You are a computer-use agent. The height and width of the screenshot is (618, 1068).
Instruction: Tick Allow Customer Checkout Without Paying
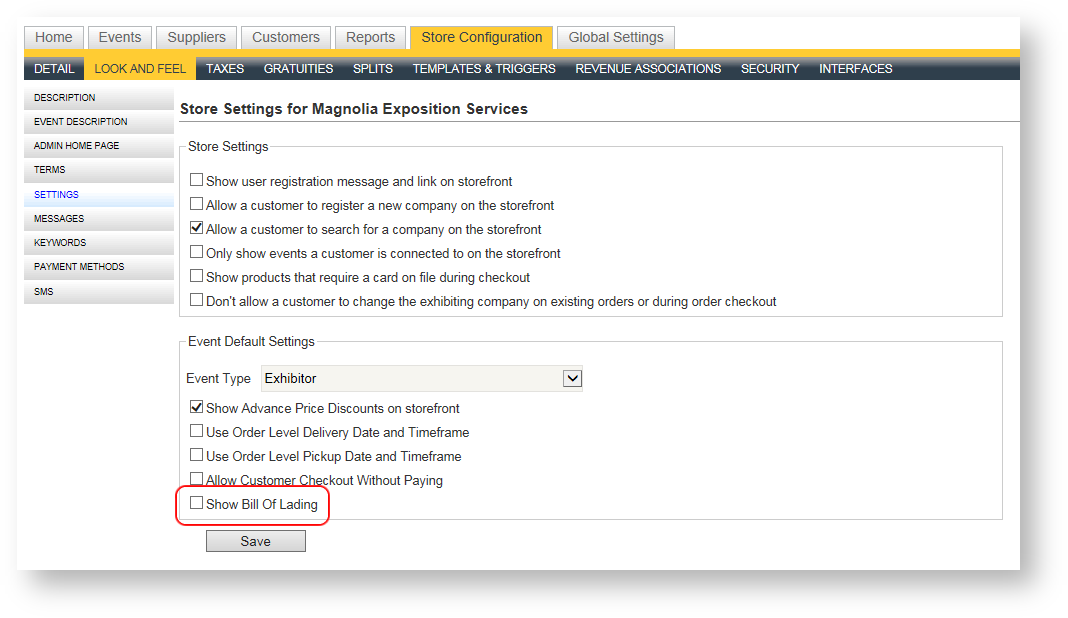point(197,480)
